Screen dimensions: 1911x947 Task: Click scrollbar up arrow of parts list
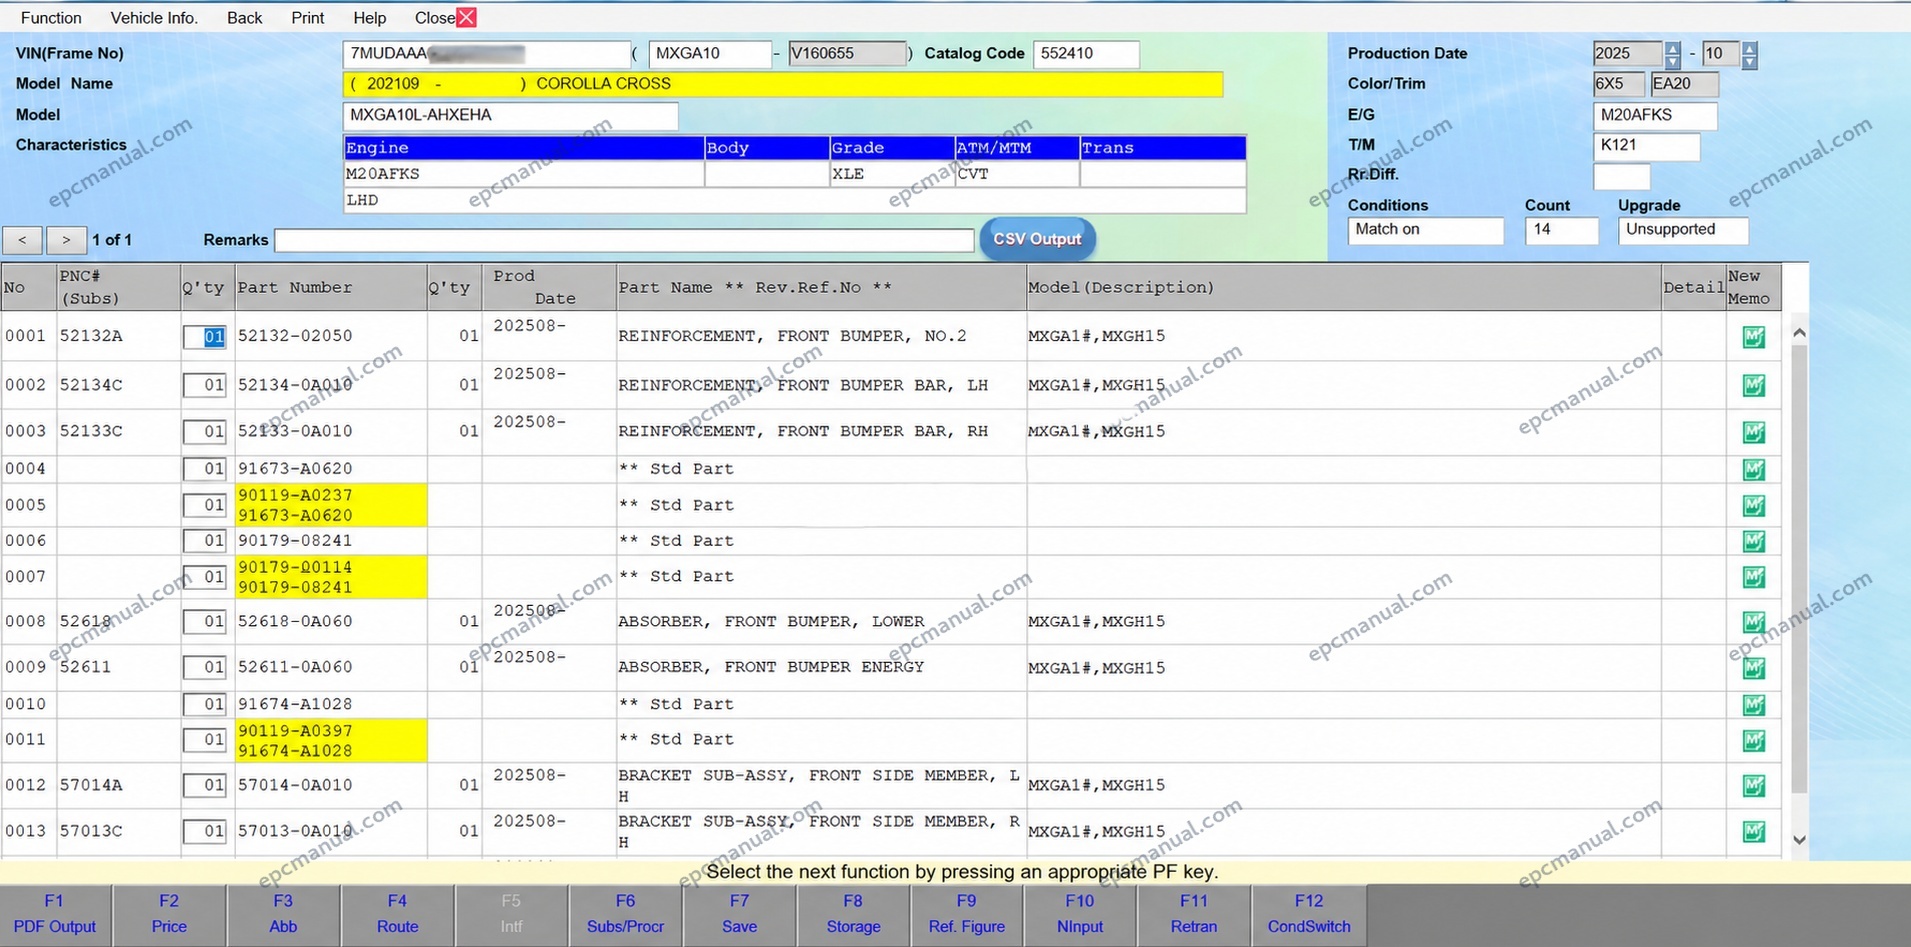(x=1799, y=332)
